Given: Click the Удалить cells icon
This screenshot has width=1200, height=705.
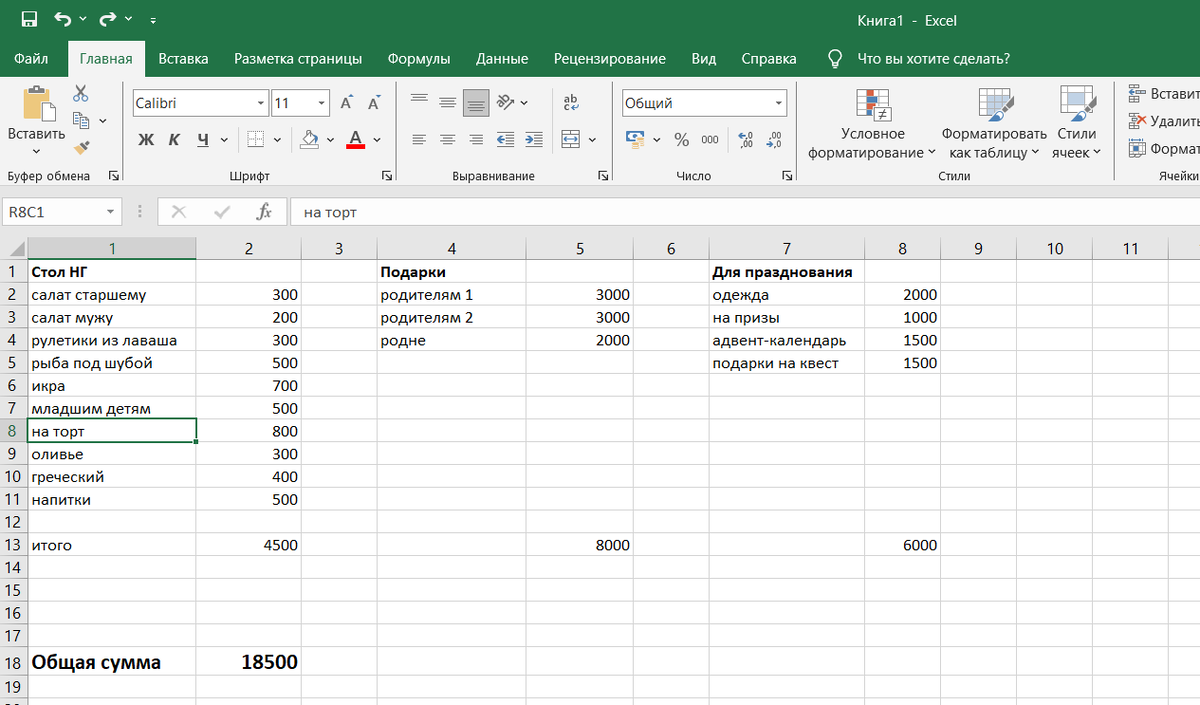Looking at the screenshot, I should coord(1137,120).
